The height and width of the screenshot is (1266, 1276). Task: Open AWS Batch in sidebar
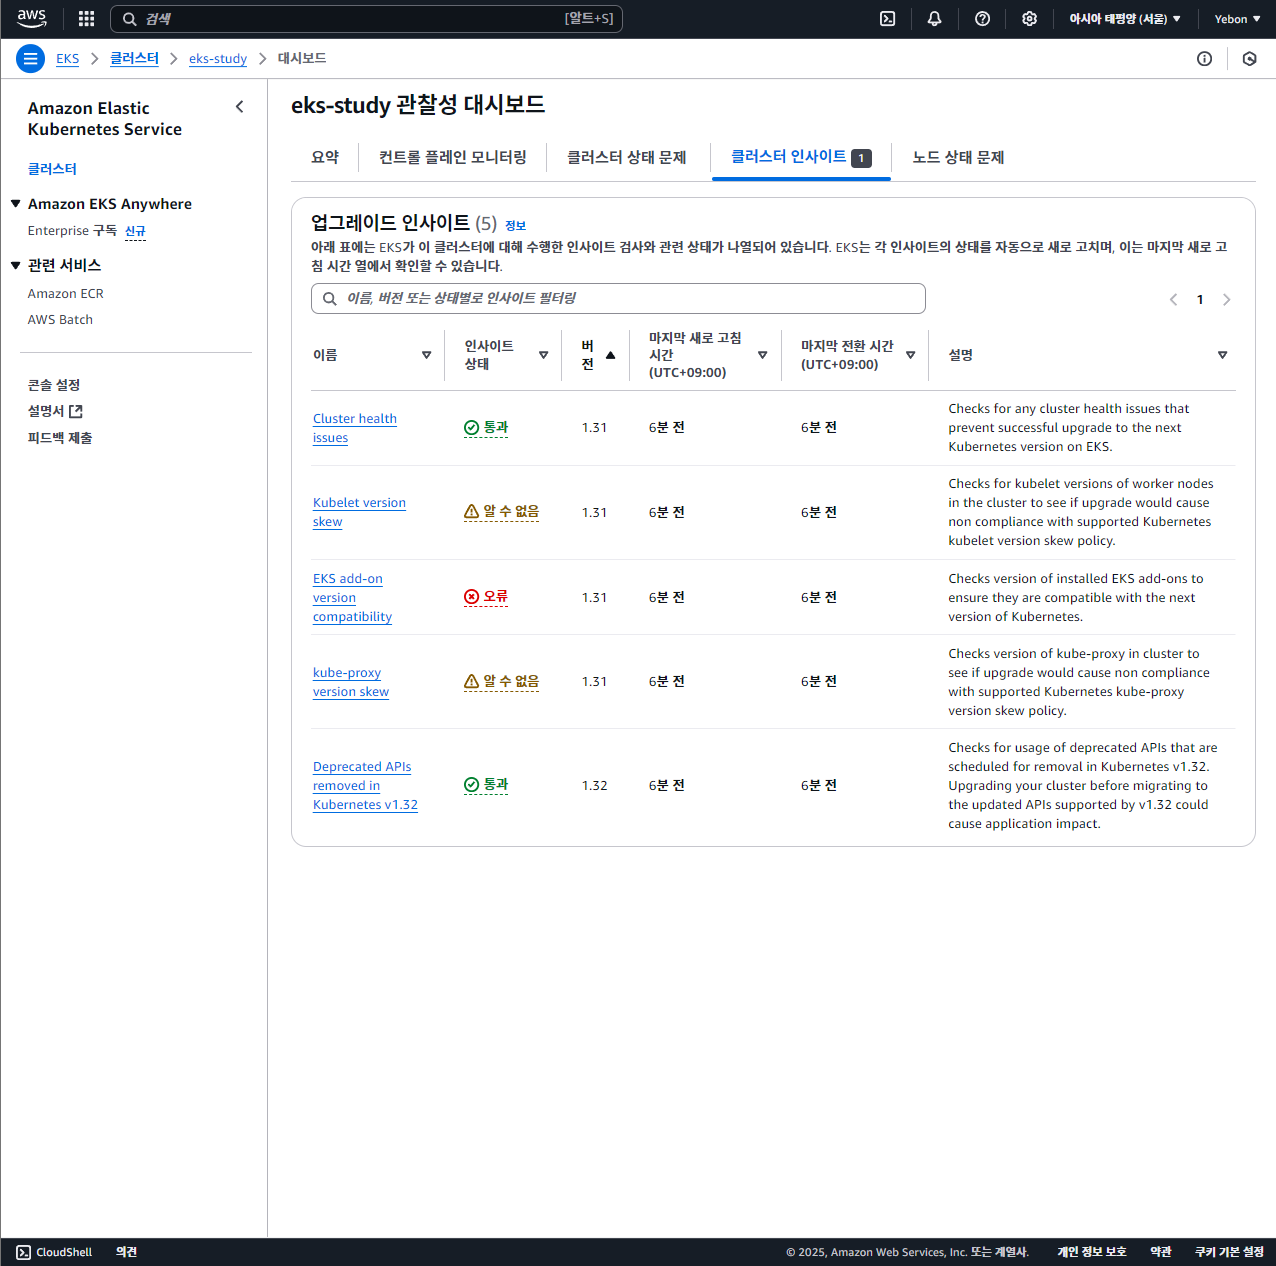point(60,320)
